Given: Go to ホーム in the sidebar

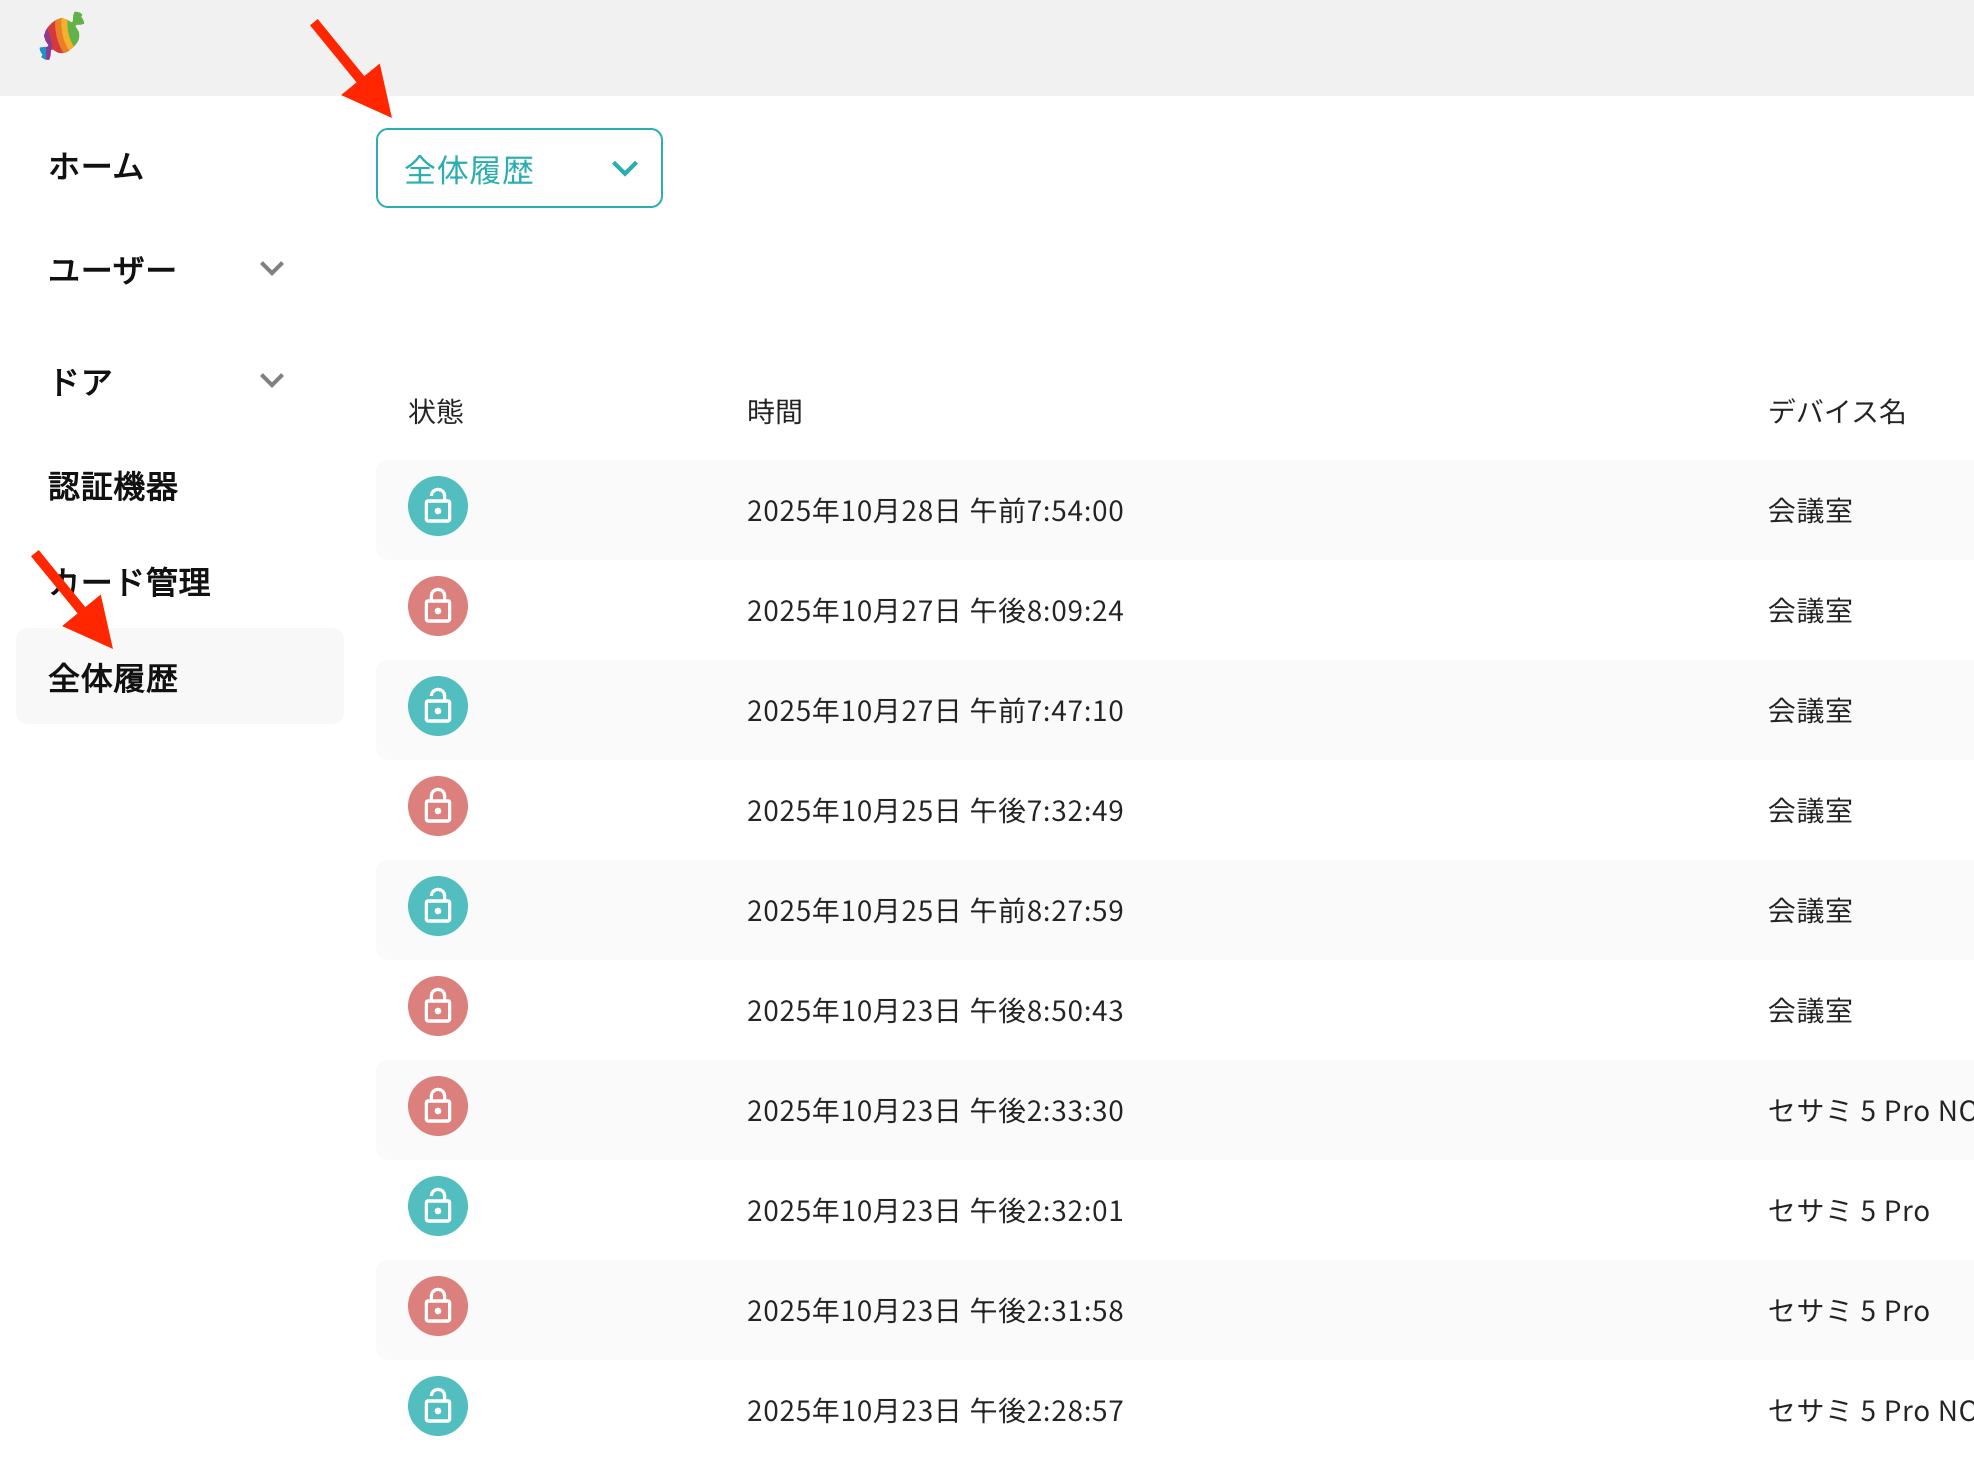Looking at the screenshot, I should [97, 166].
